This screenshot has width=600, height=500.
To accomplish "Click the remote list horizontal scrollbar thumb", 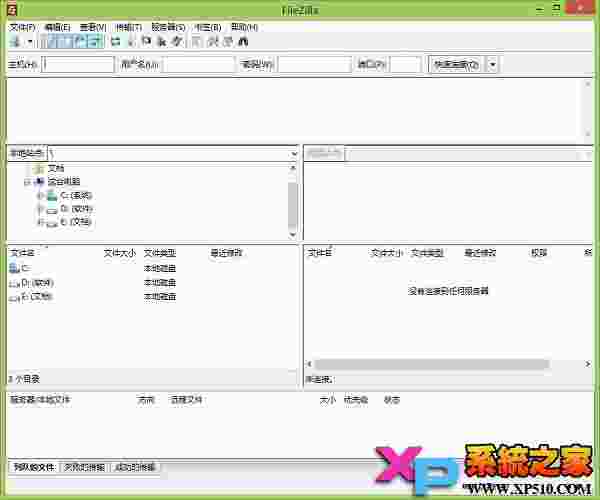I will point(432,364).
